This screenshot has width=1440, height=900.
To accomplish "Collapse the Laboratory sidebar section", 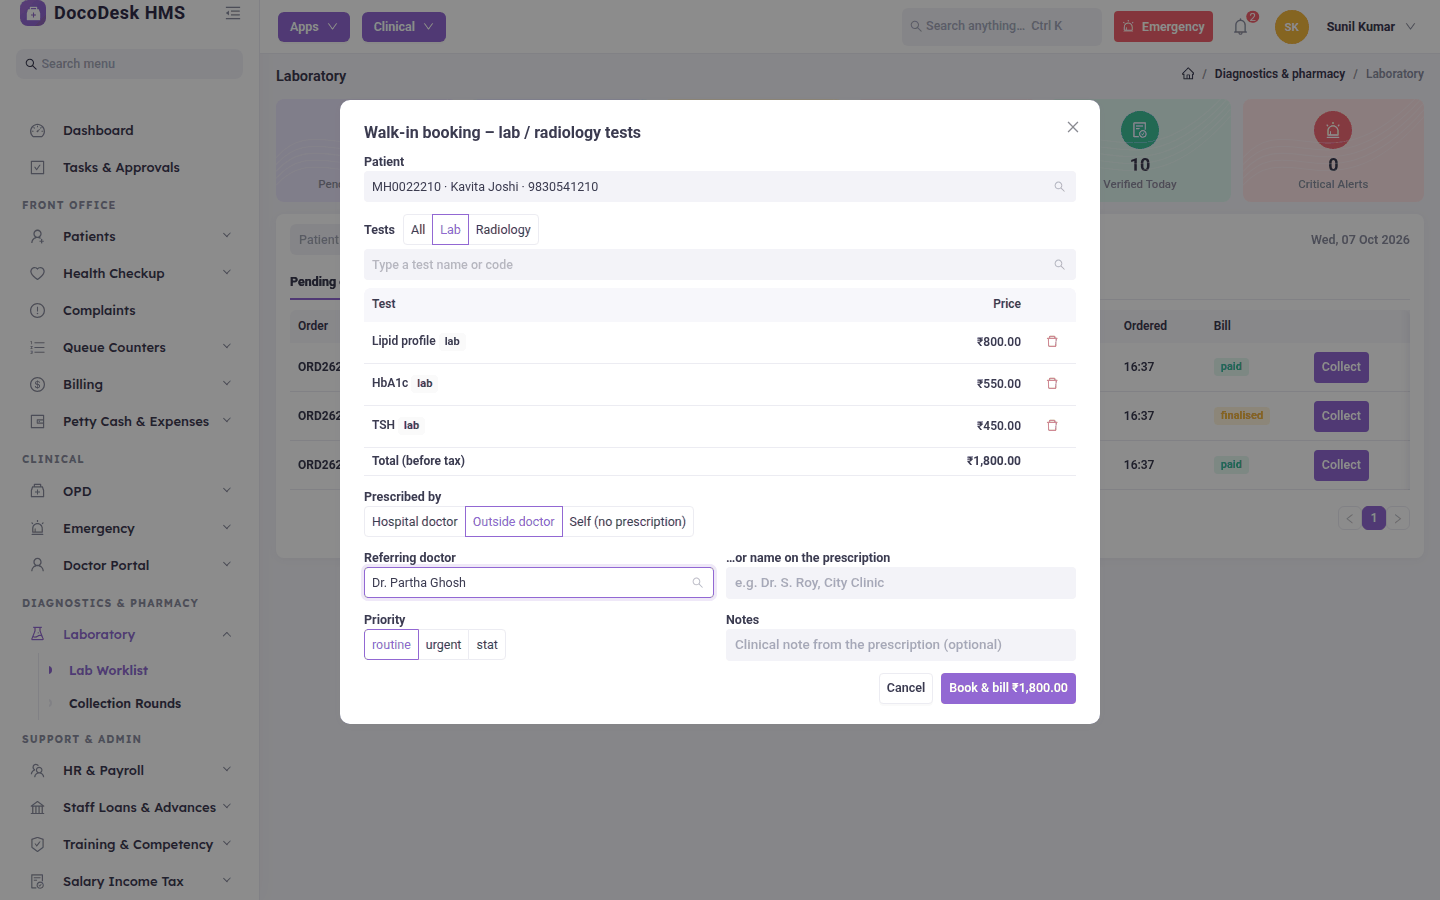I will click(x=130, y=635).
